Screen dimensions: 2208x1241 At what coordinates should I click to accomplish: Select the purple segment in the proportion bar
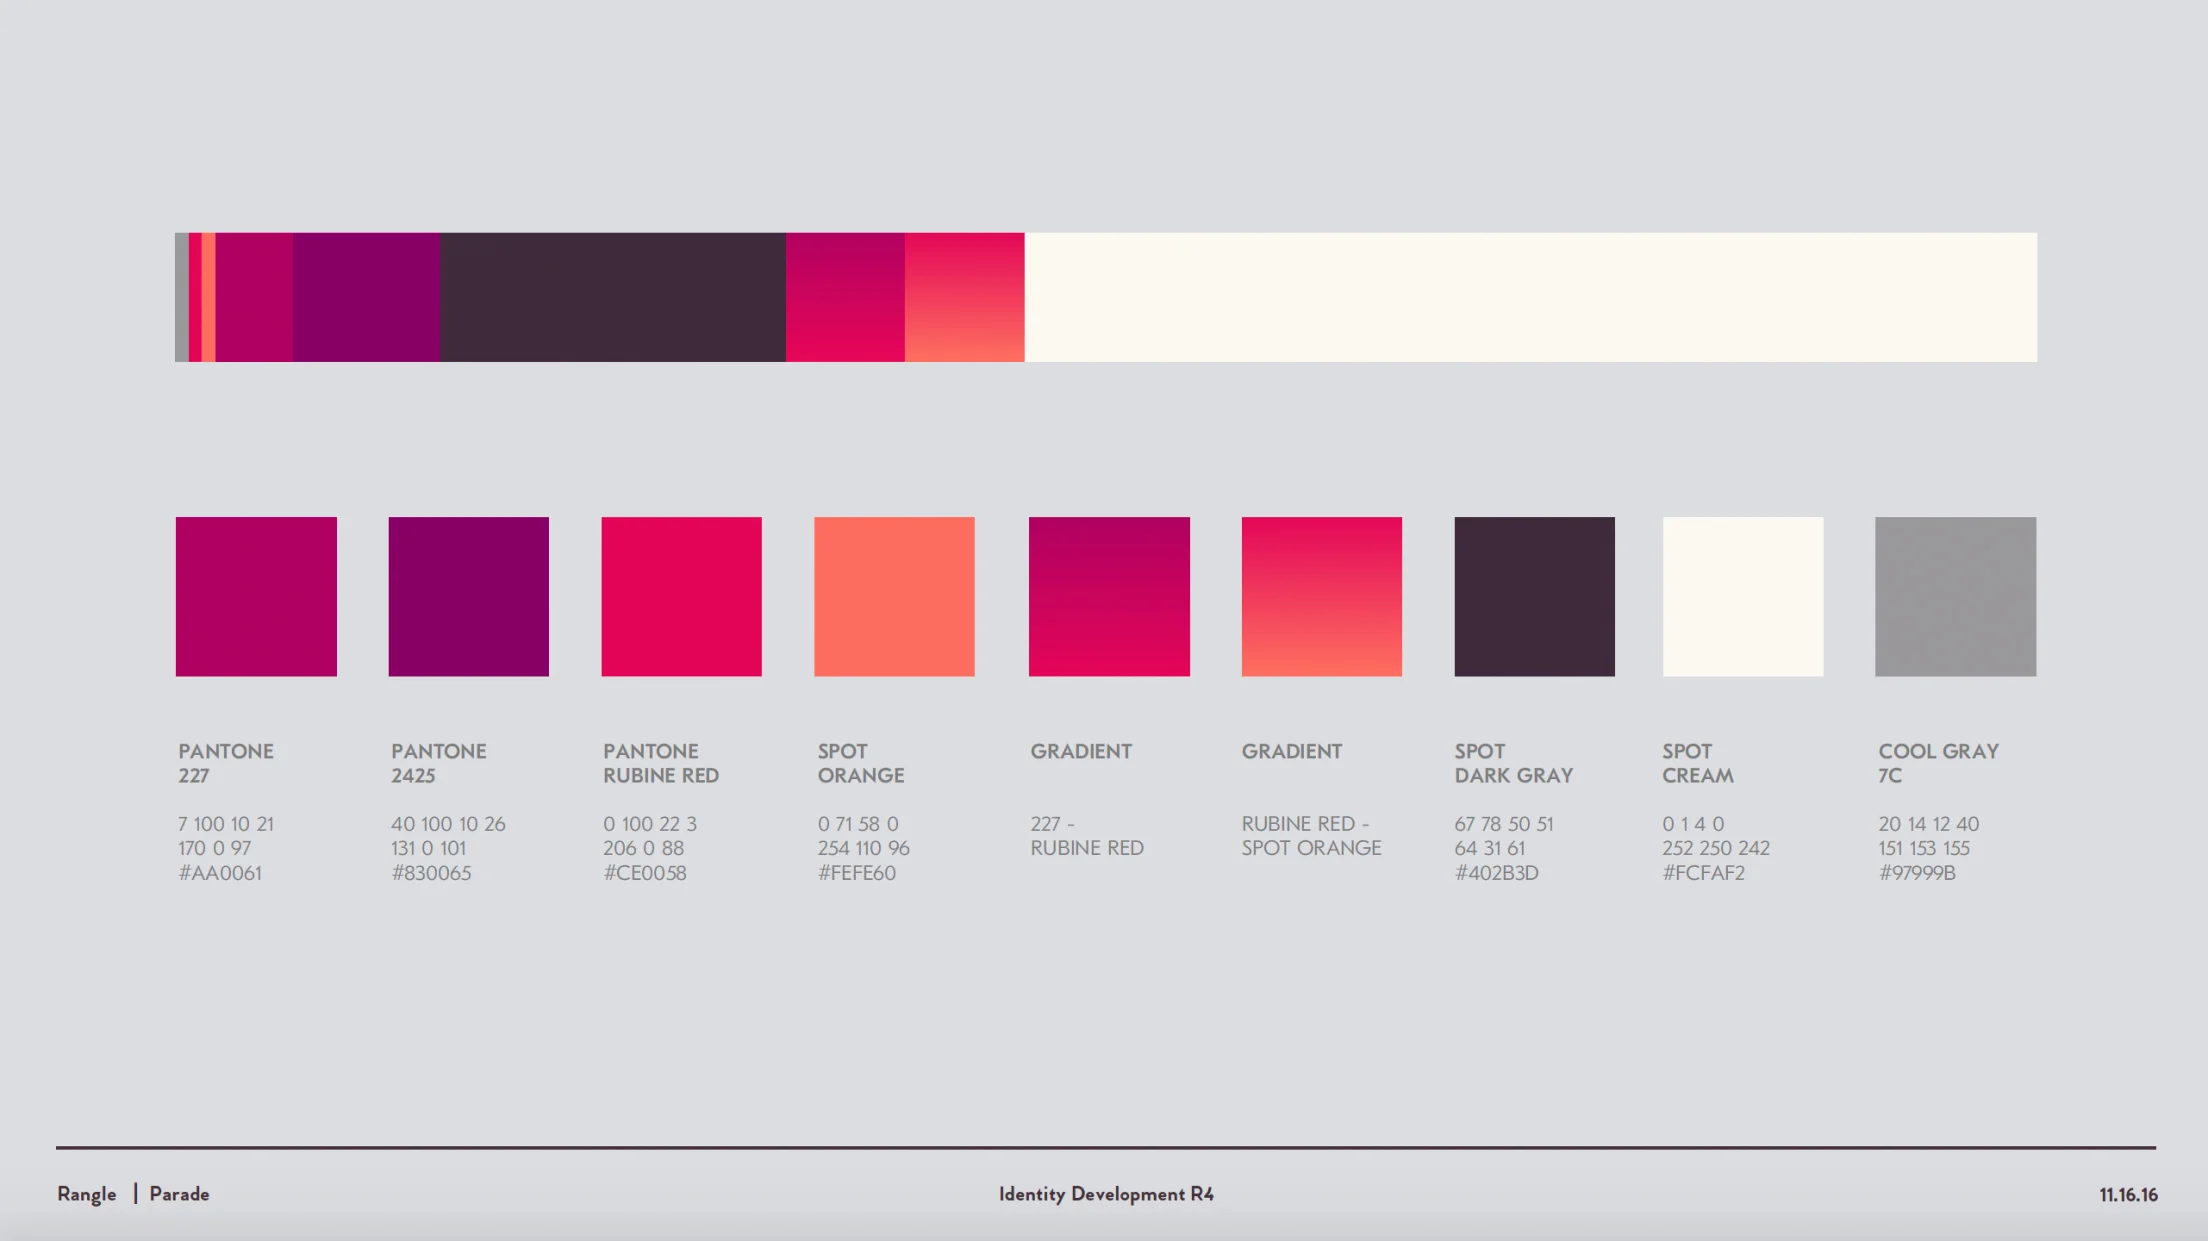point(366,297)
